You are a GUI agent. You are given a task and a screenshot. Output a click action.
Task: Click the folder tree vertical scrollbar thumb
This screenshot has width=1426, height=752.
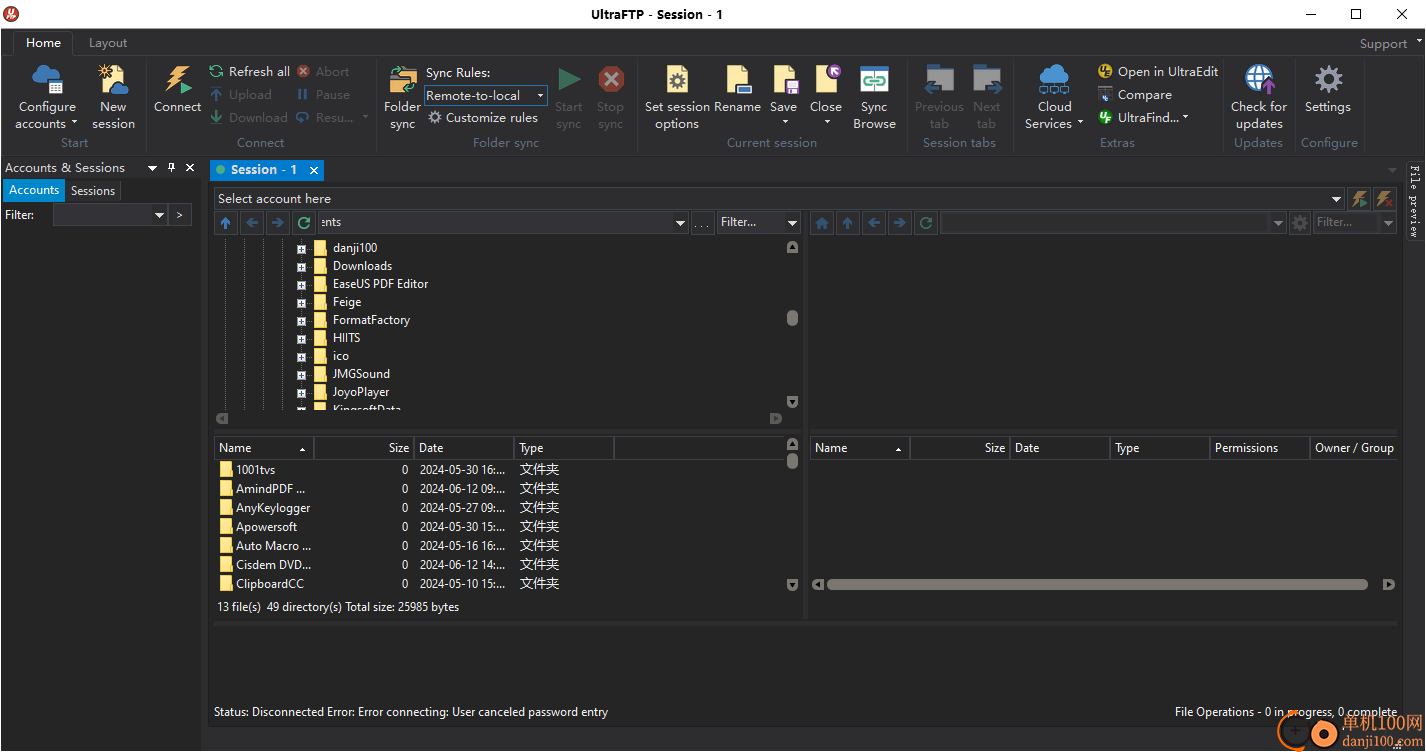tap(792, 318)
